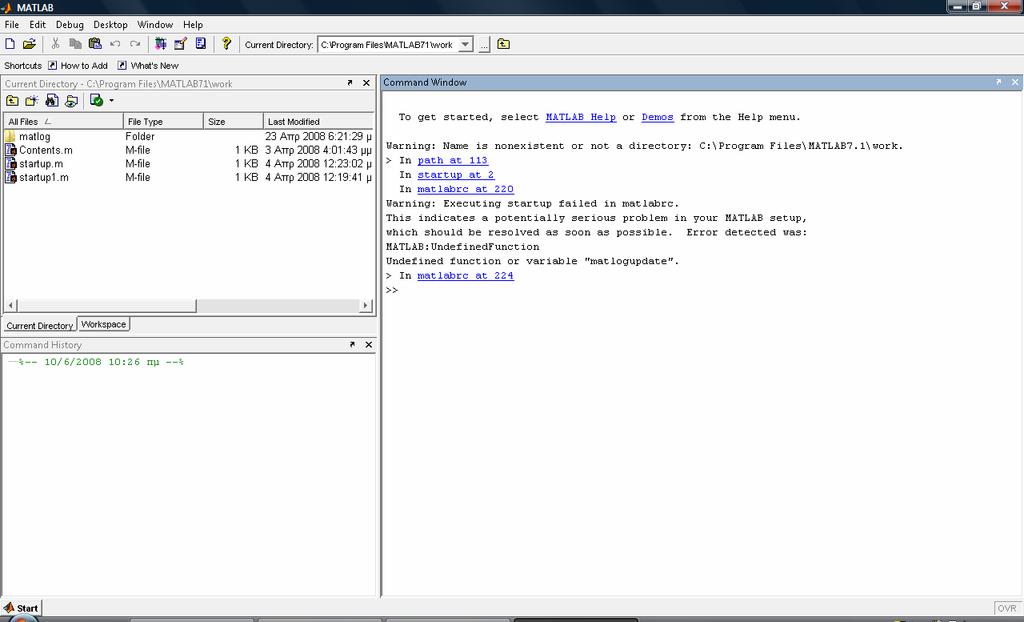Open the Profiler from toolbar
The height and width of the screenshot is (622, 1024).
point(200,44)
